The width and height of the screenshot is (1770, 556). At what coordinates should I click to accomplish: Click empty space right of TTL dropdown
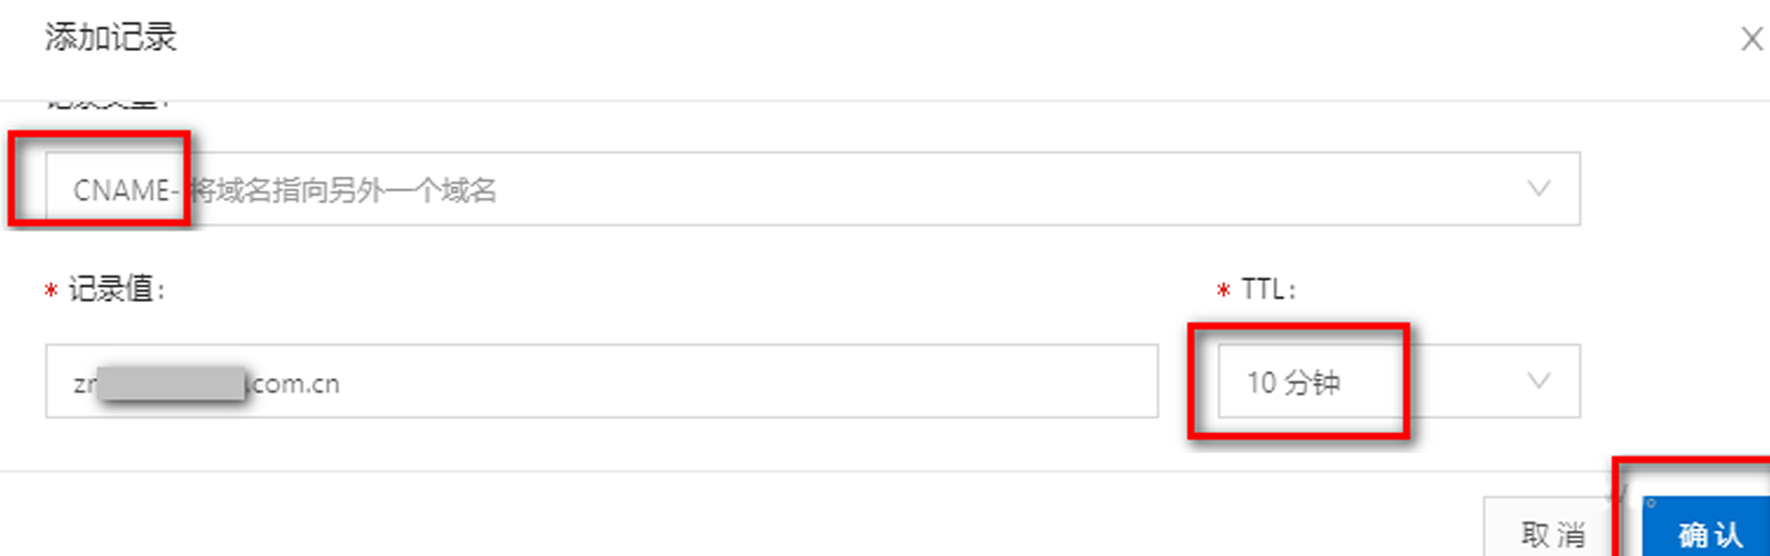click(x=1670, y=382)
